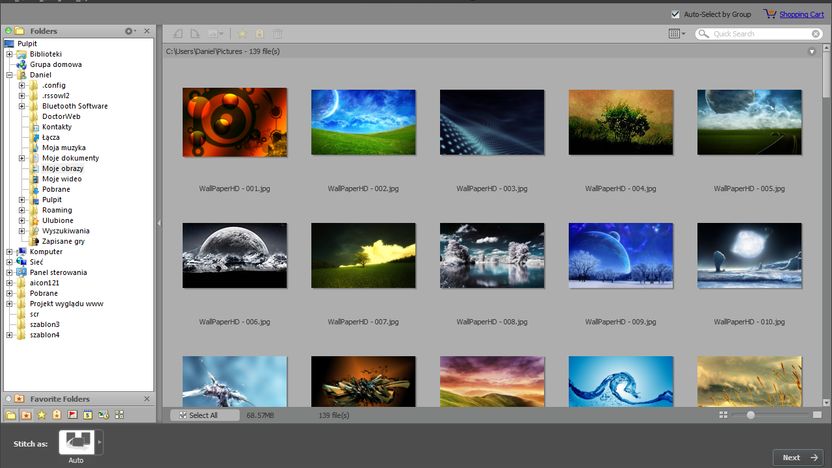Click the trash delete toolbar icon
The width and height of the screenshot is (832, 468).
coord(277,34)
